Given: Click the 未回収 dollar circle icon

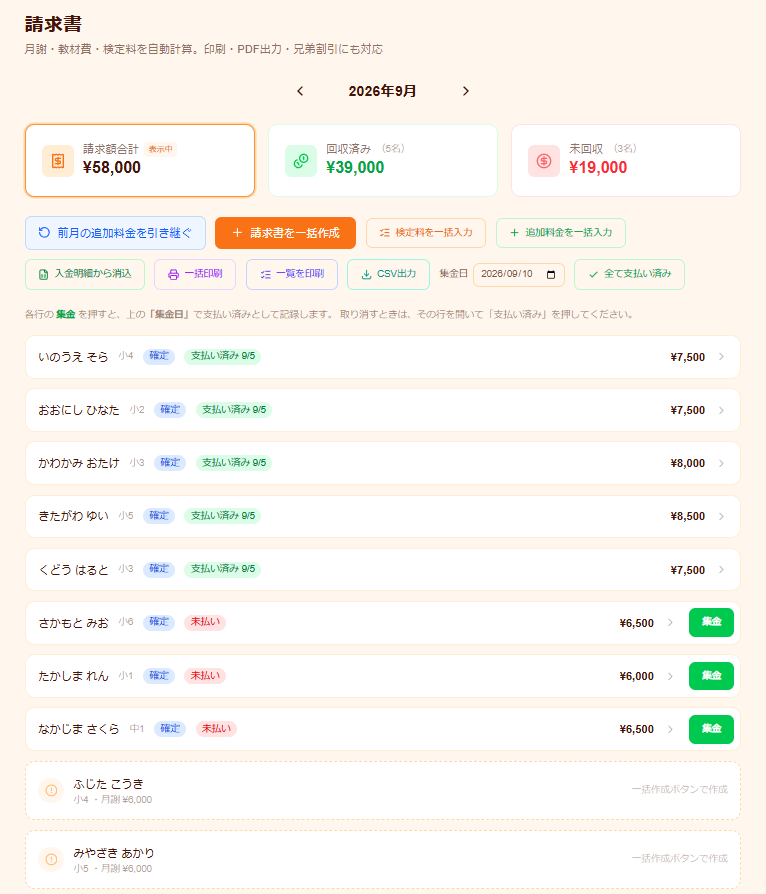Looking at the screenshot, I should (544, 161).
